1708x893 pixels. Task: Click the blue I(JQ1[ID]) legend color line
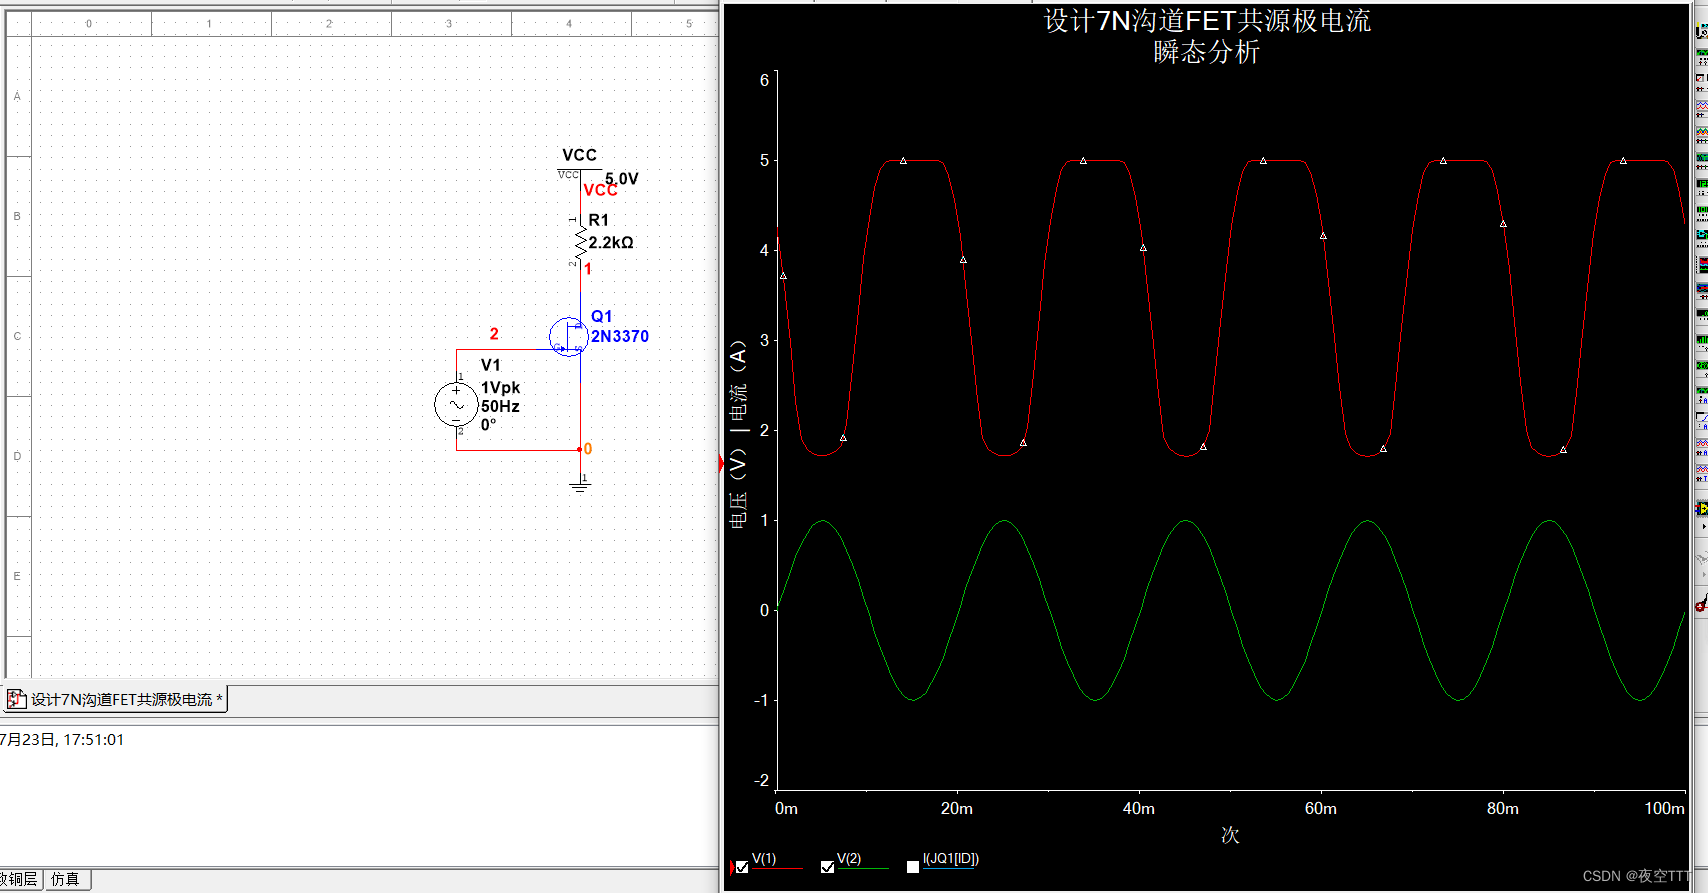[x=949, y=868]
